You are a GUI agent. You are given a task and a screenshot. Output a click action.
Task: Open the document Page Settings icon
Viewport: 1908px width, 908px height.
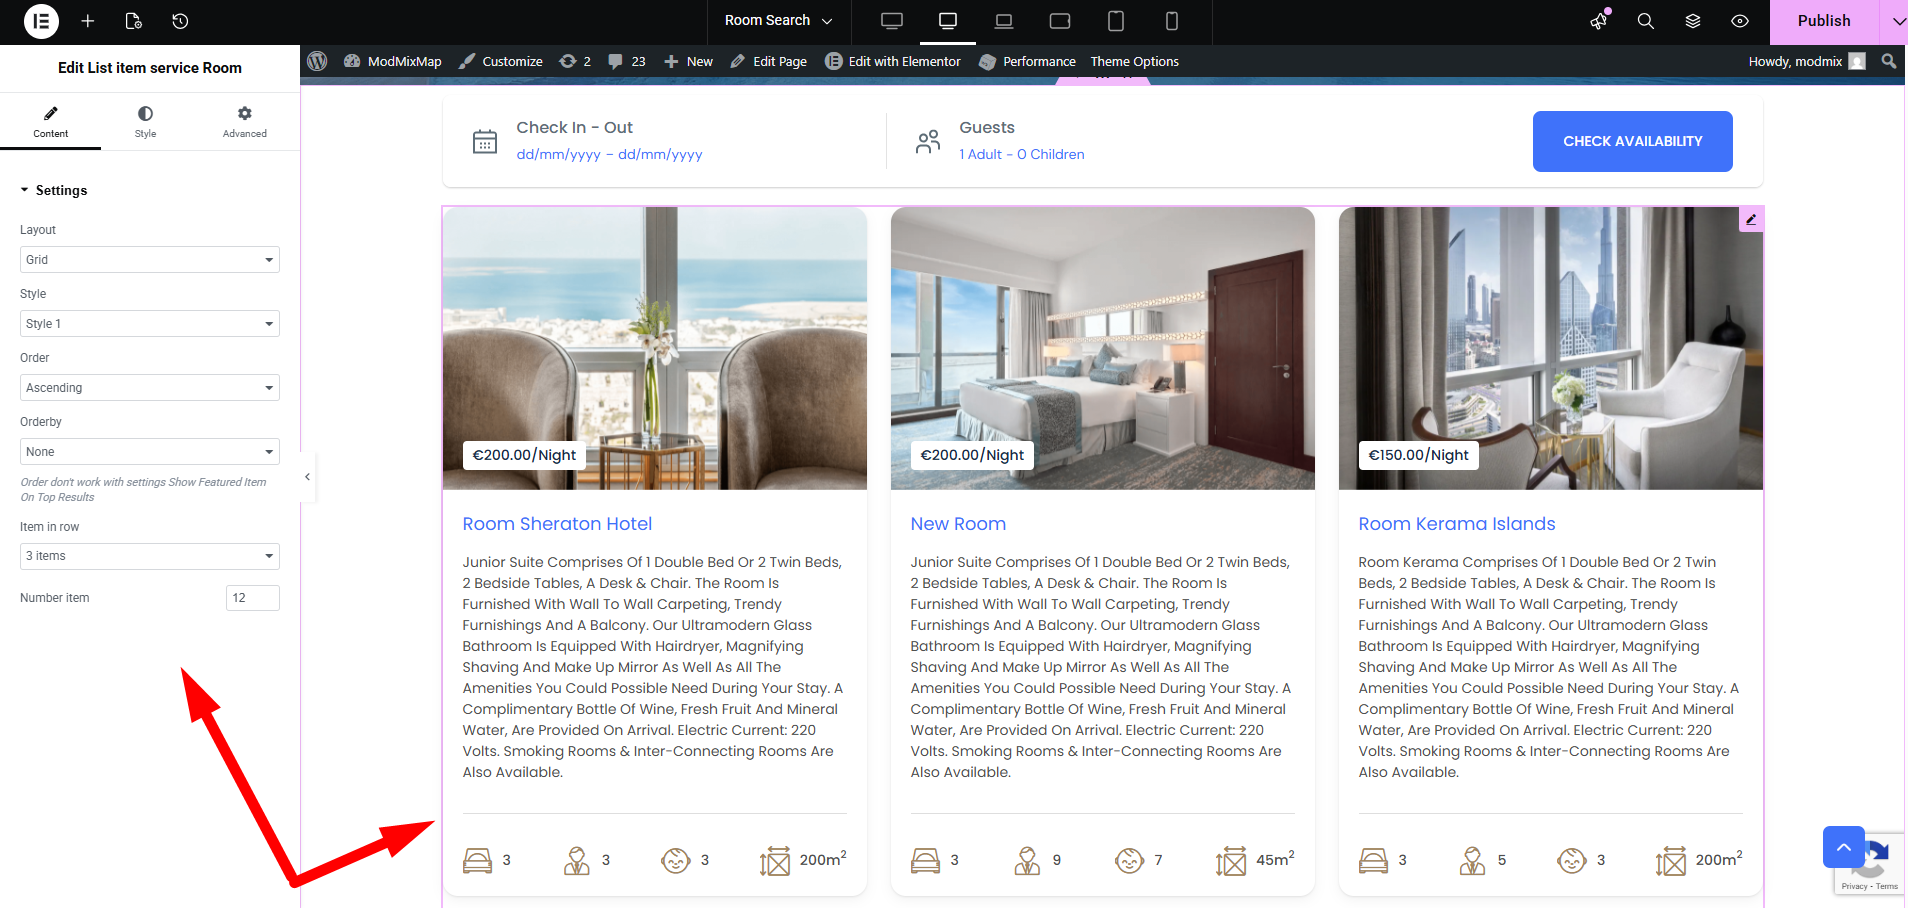pyautogui.click(x=134, y=21)
